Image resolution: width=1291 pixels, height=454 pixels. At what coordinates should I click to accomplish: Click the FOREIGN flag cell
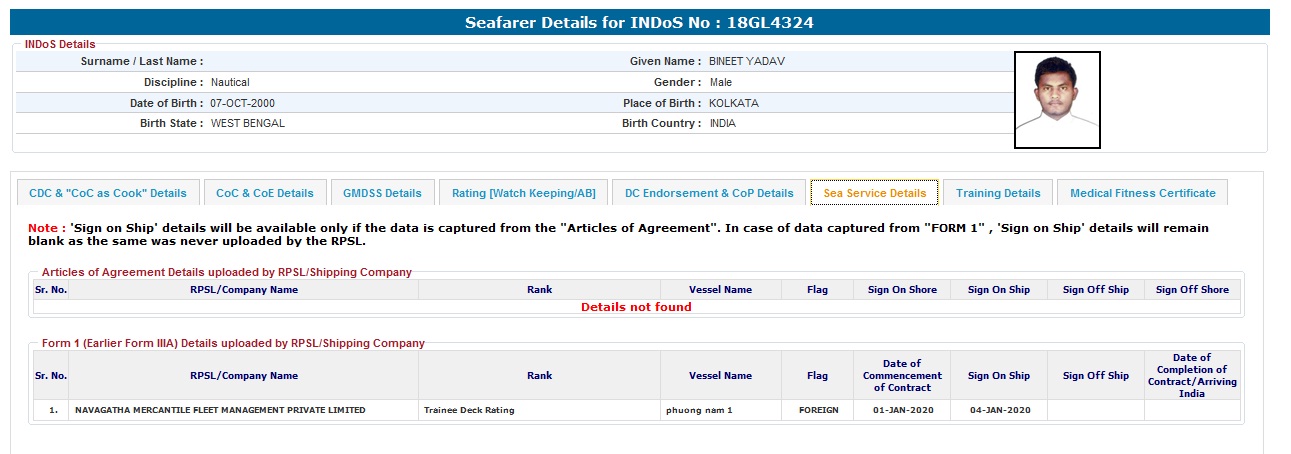818,410
